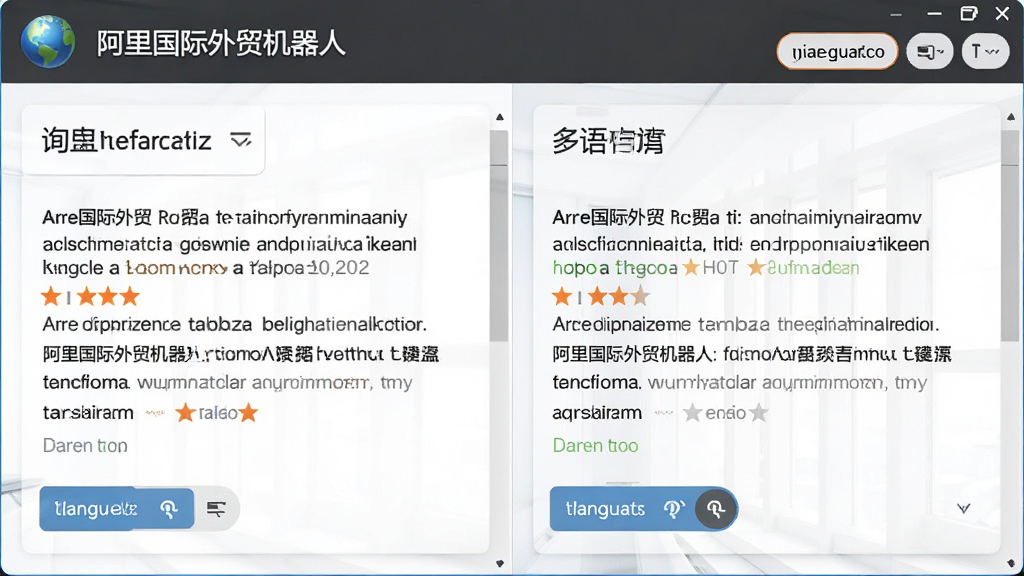Click the globe app logo
This screenshot has width=1024, height=576.
click(x=48, y=42)
